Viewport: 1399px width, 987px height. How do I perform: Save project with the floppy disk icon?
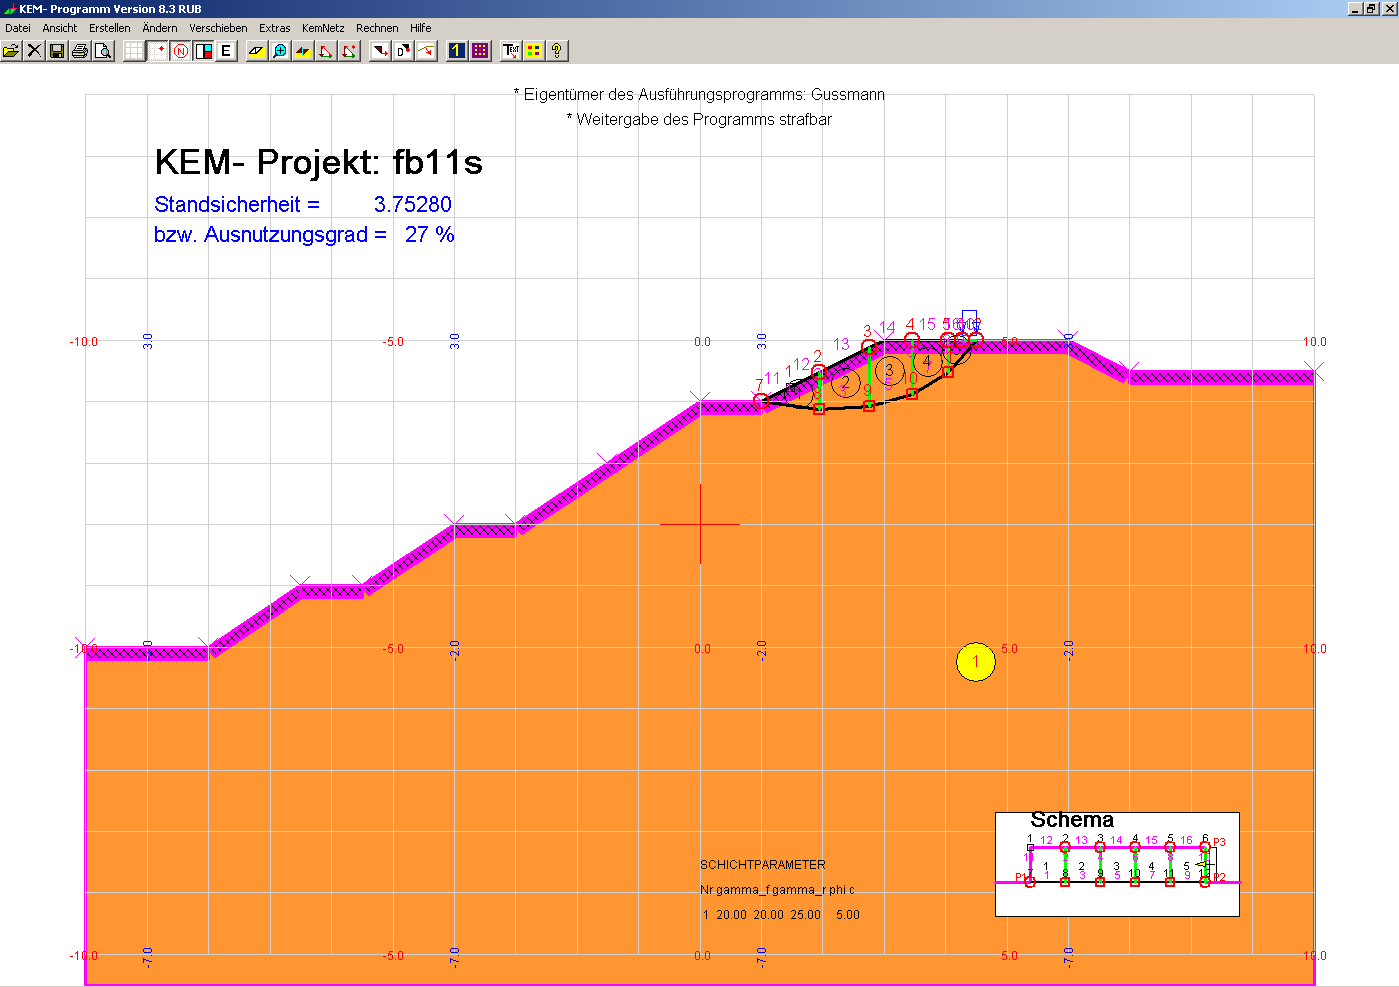57,50
